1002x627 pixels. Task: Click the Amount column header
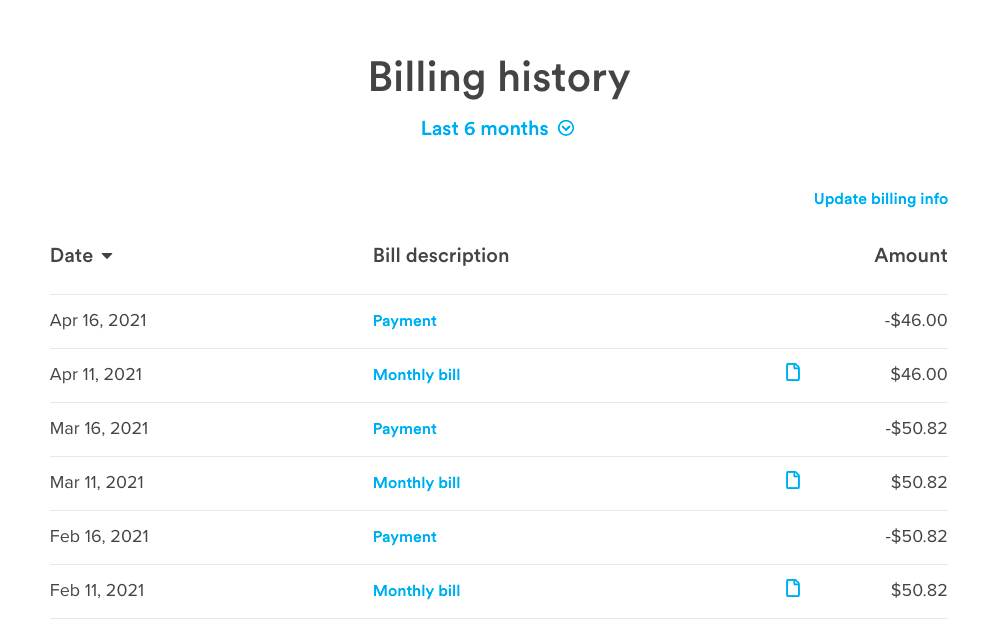[x=910, y=256]
